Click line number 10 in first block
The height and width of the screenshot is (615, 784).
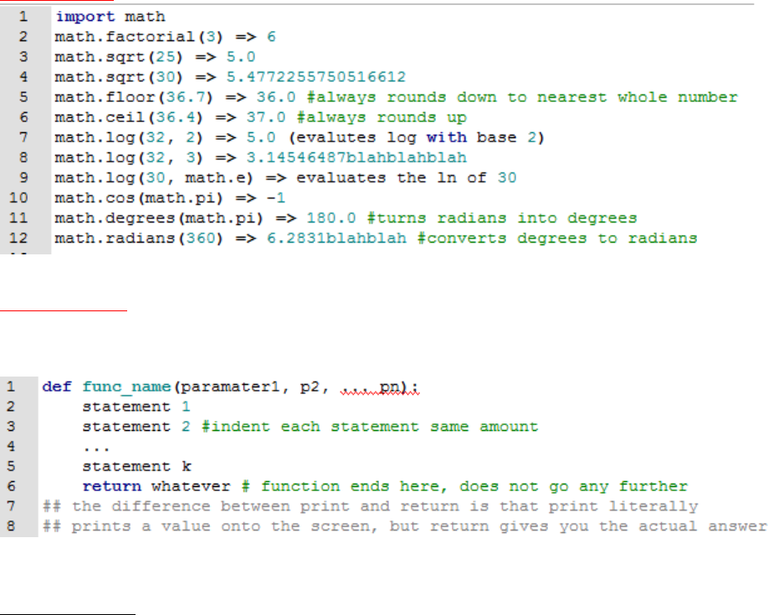pyautogui.click(x=18, y=198)
